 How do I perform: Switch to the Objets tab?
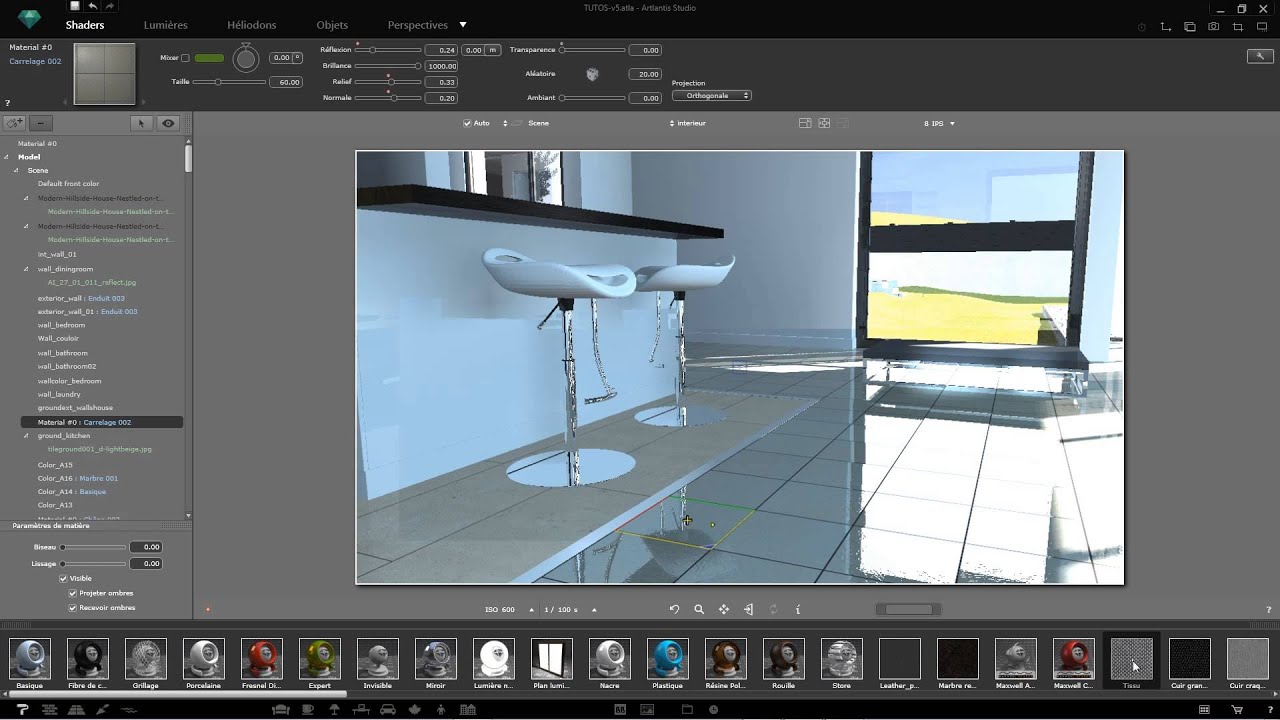click(x=332, y=24)
